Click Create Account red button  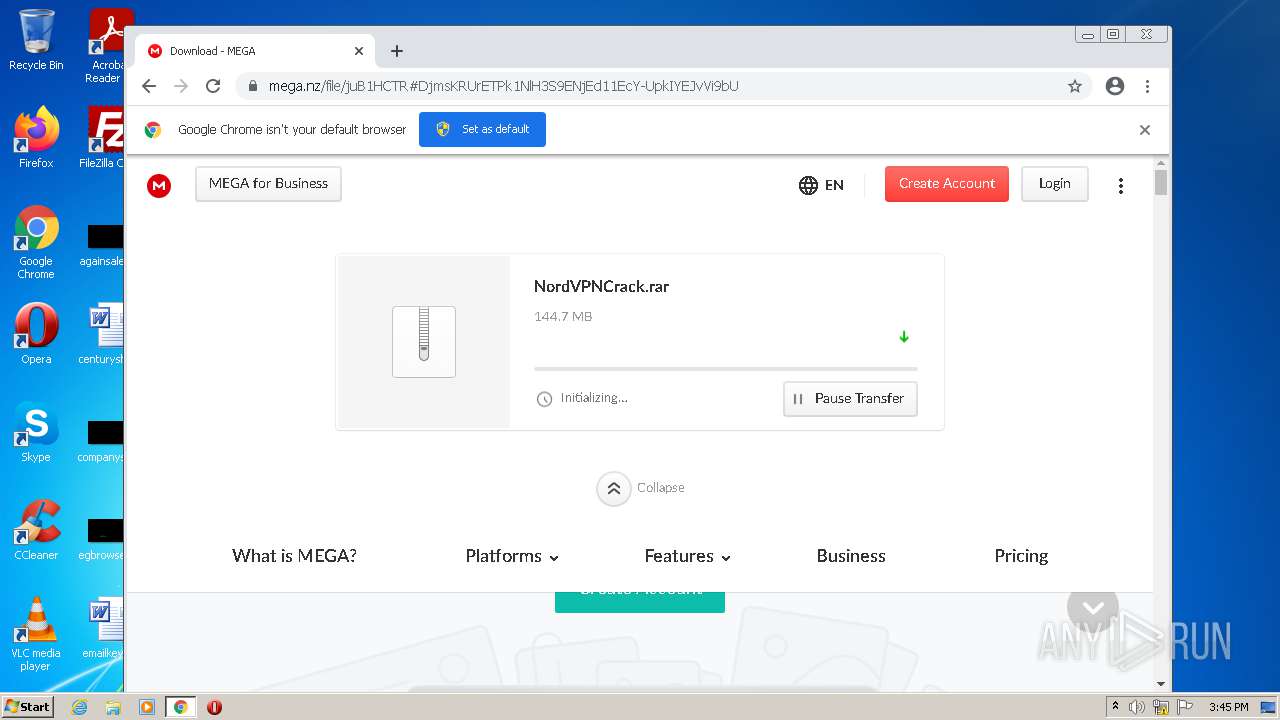(x=947, y=184)
